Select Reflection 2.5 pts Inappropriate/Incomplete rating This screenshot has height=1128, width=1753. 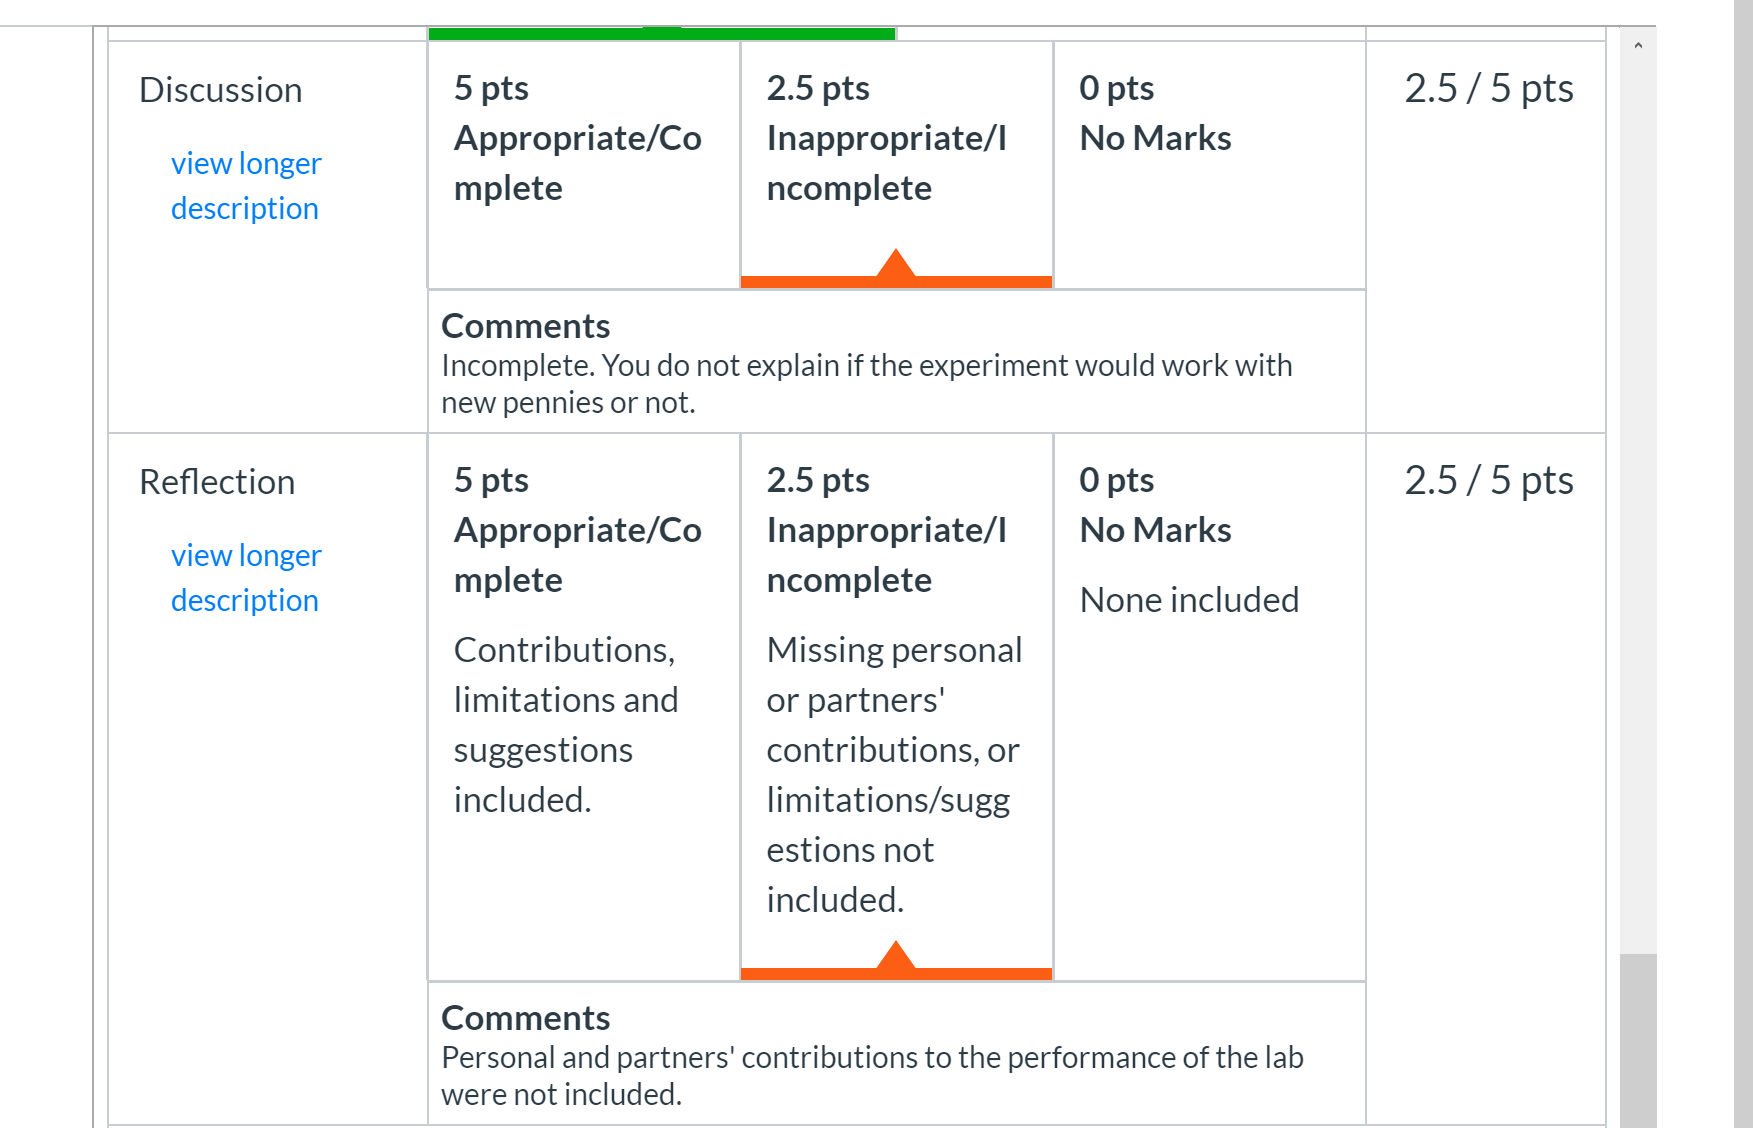point(897,707)
